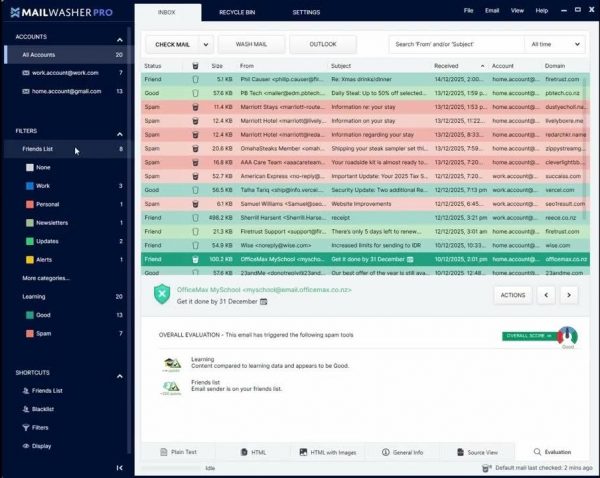600x478 pixels.
Task: Toggle delete mark for OfficeMax MySchool email
Action: coord(195,259)
